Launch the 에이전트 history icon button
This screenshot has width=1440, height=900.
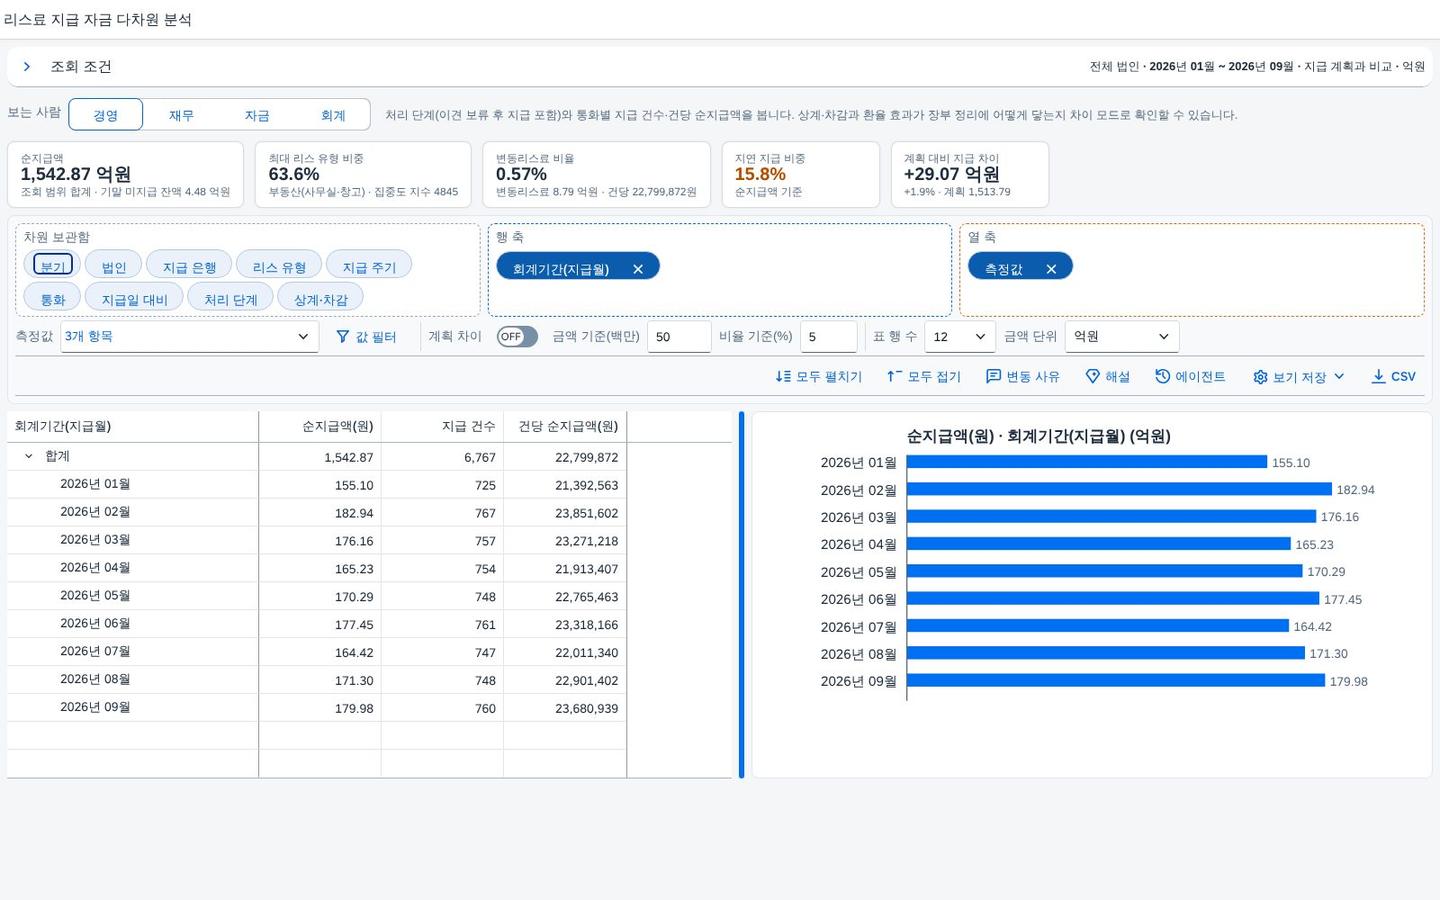coord(1190,377)
